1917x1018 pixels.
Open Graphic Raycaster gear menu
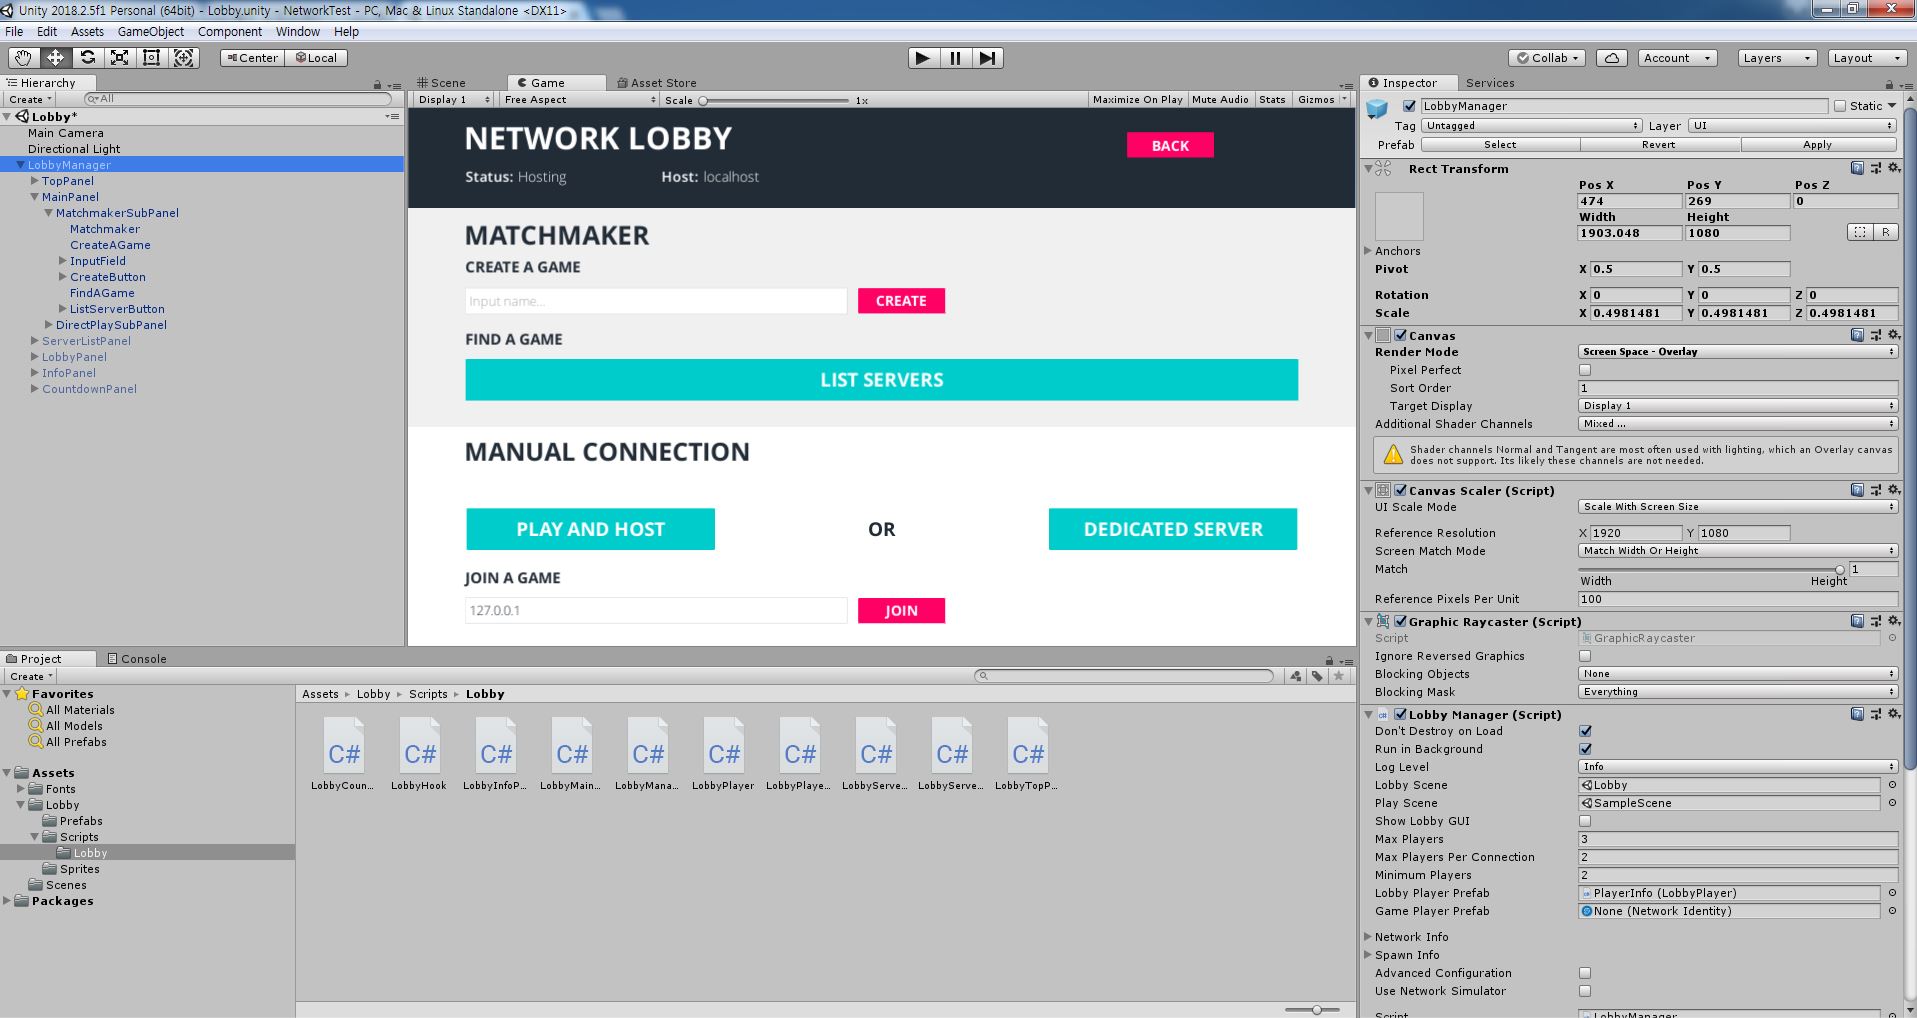click(1893, 621)
